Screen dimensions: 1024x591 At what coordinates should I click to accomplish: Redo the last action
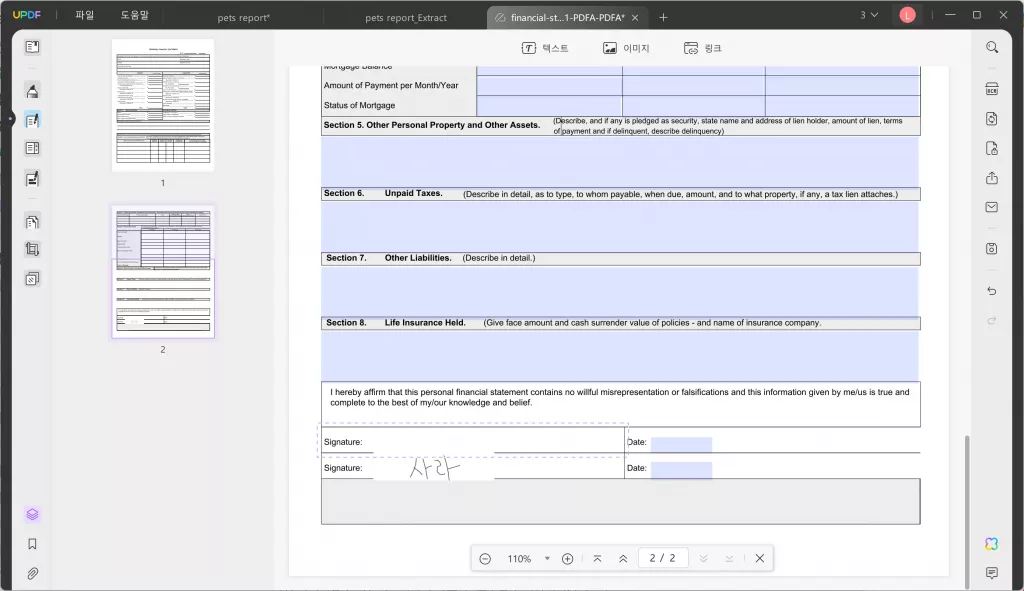pyautogui.click(x=992, y=321)
